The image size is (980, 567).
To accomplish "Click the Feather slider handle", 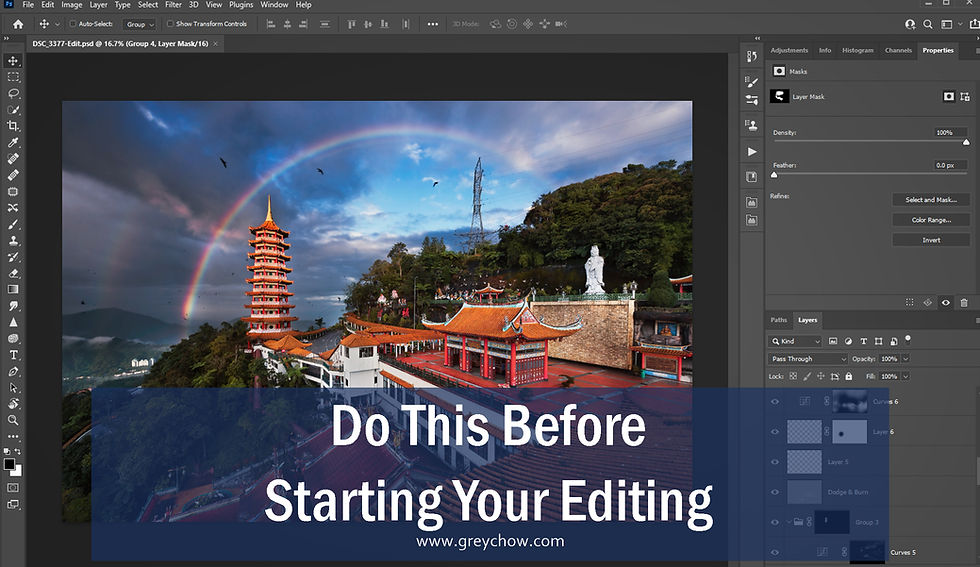I will click(x=774, y=175).
